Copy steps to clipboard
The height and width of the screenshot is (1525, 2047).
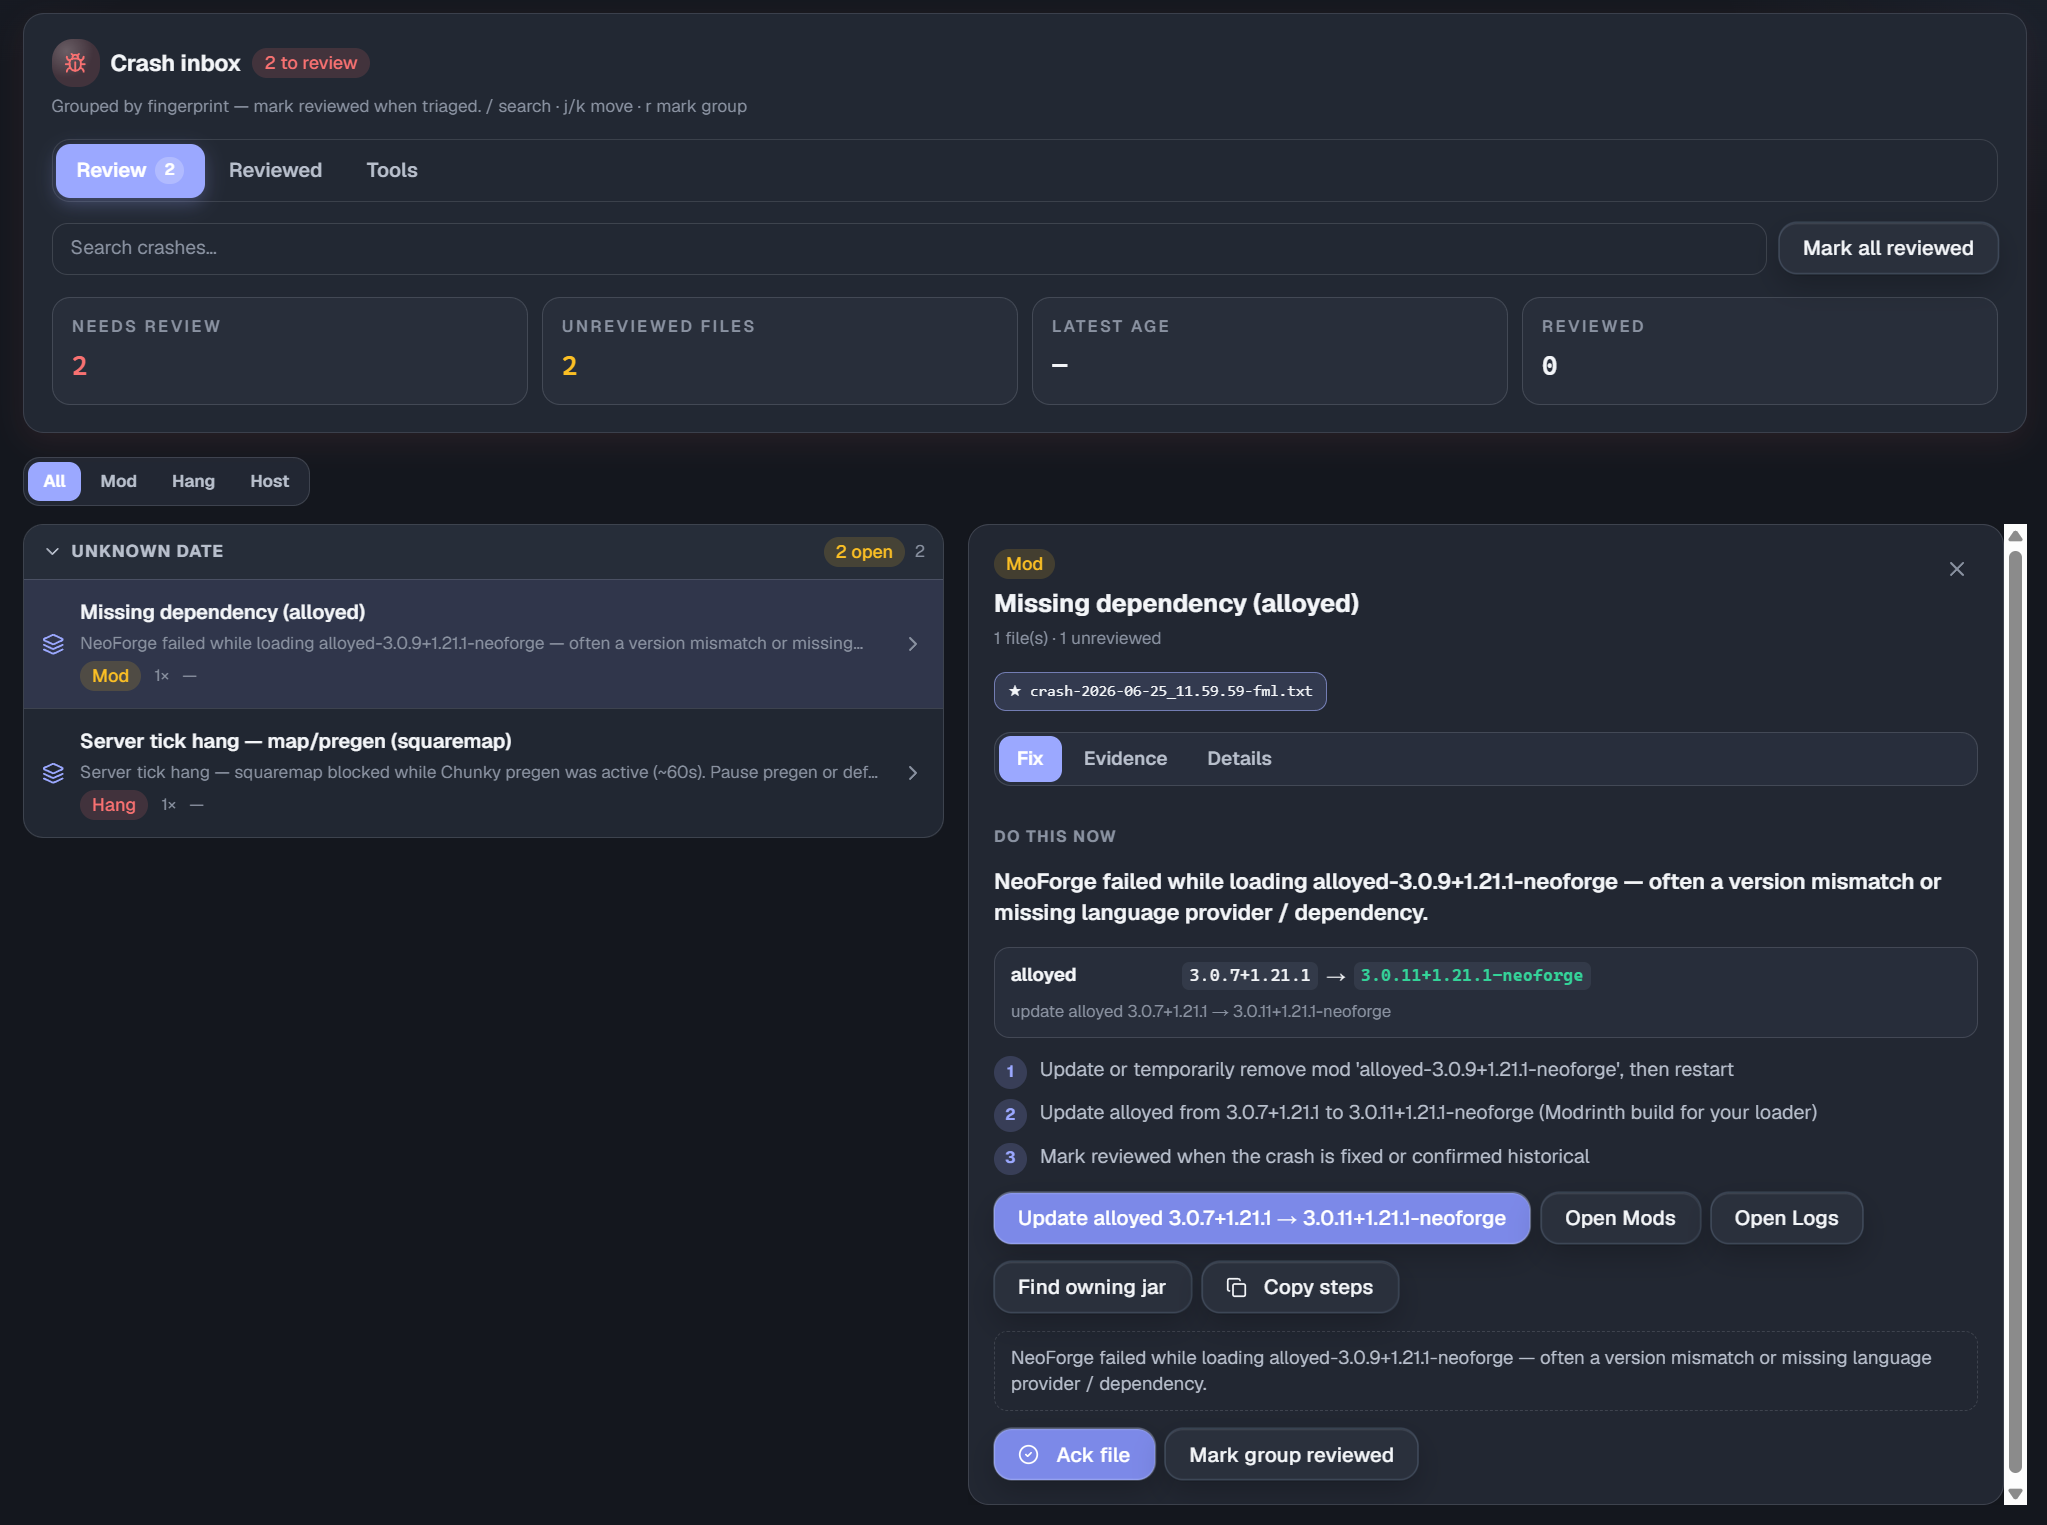point(1300,1287)
